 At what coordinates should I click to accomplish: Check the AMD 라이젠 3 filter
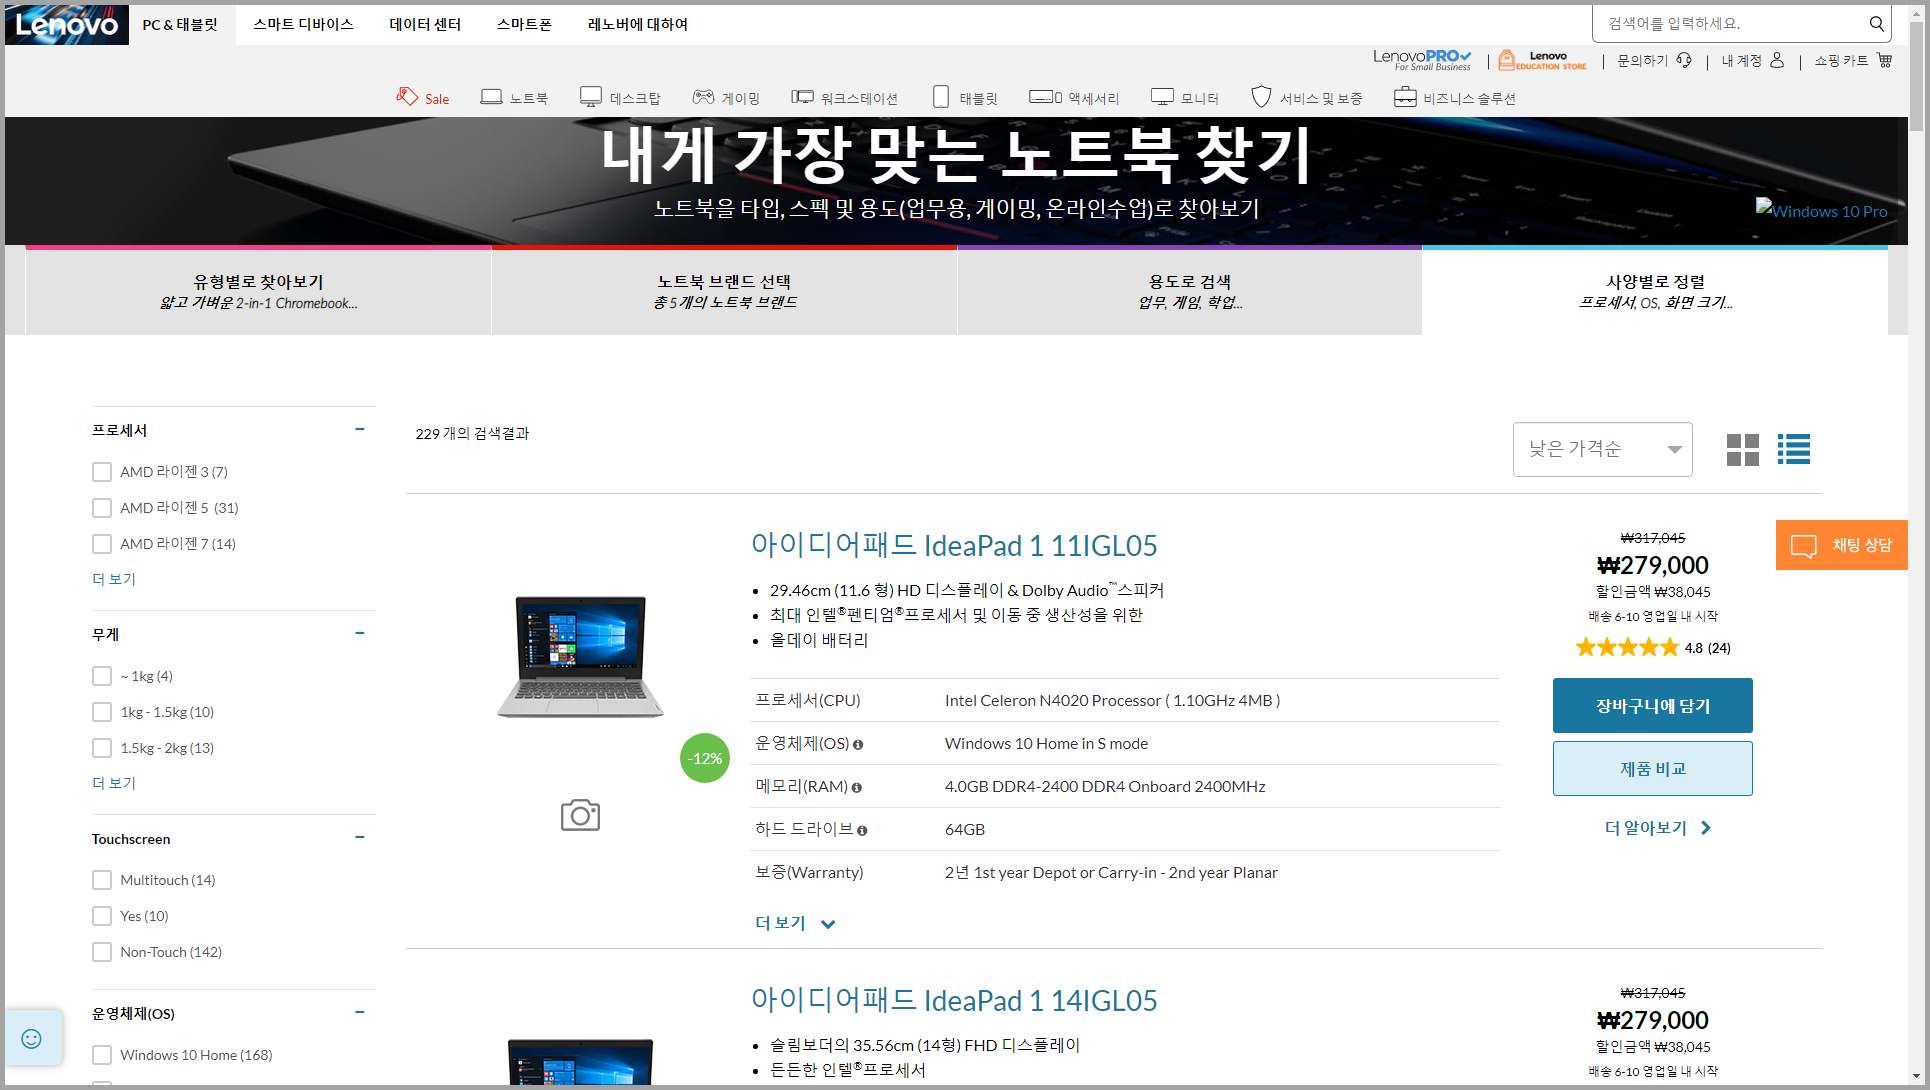tap(102, 472)
